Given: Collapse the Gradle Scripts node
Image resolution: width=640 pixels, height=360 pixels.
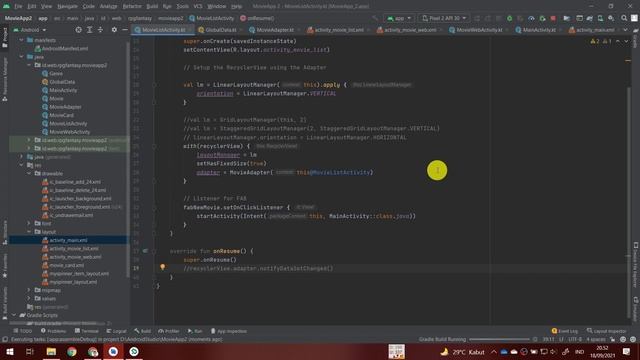Looking at the screenshot, I should [14, 315].
